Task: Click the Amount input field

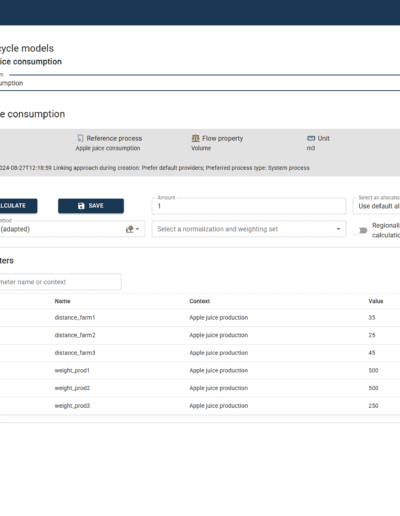Action: 249,206
